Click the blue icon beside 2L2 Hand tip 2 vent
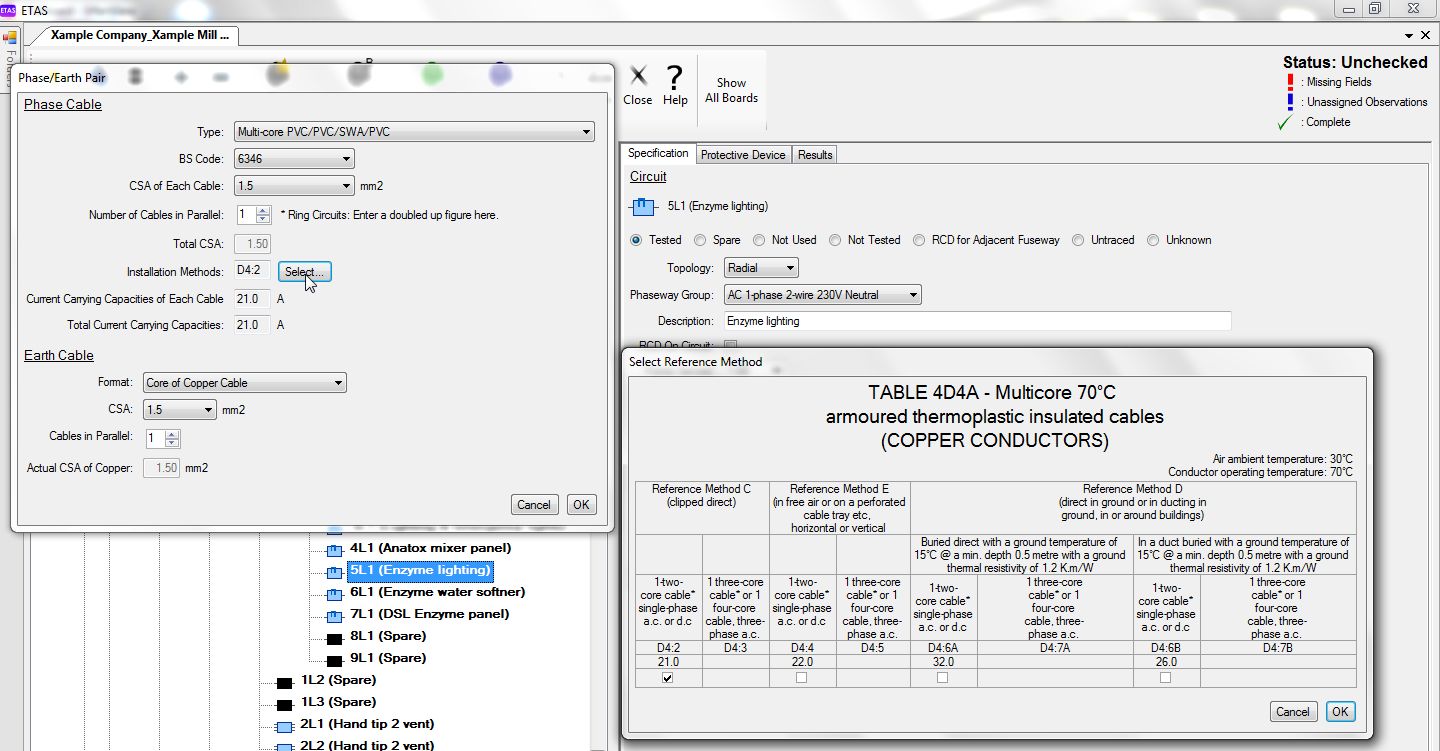 pos(285,746)
